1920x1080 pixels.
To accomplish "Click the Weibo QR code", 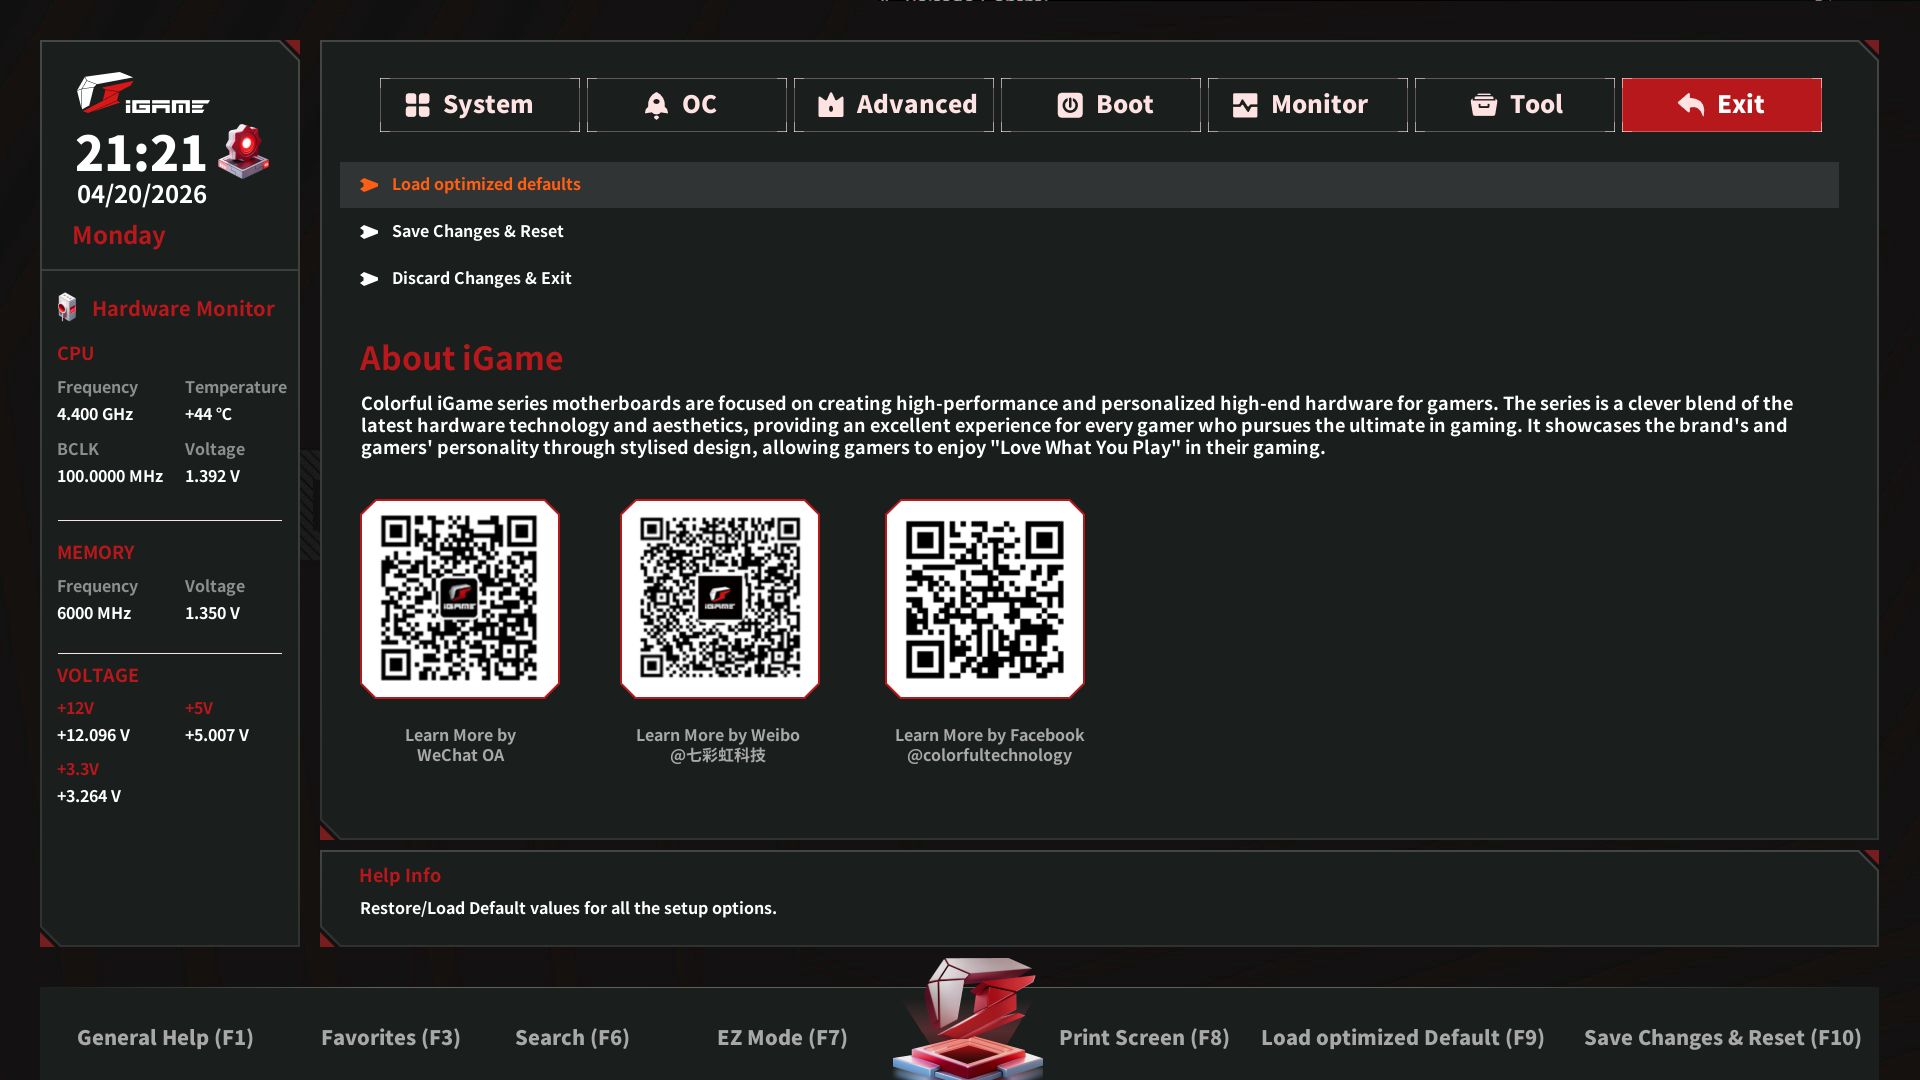I will pos(720,599).
